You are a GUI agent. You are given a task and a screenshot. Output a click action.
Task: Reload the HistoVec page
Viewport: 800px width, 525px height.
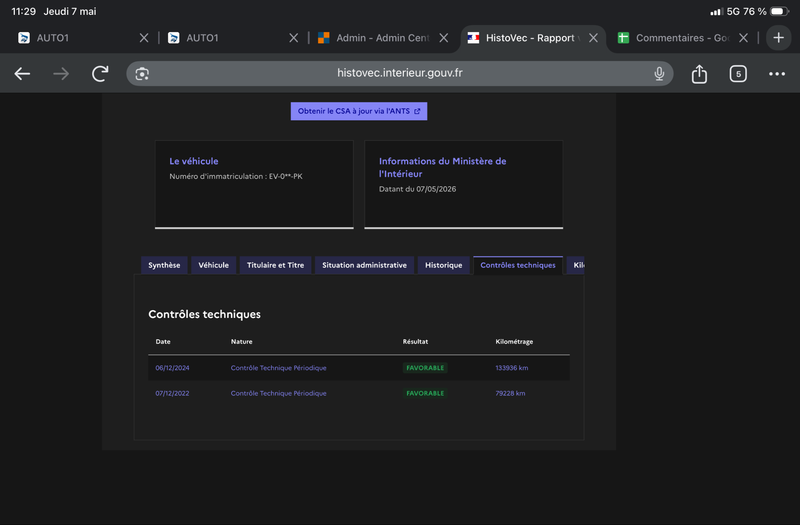(x=100, y=74)
